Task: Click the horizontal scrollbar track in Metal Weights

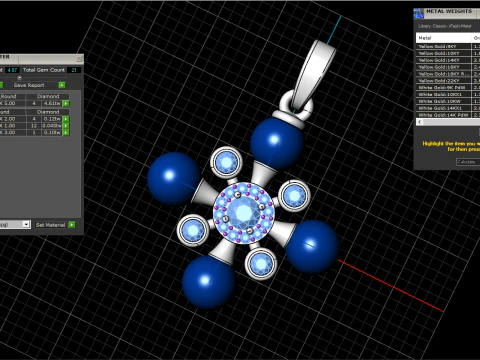Action: coord(451,122)
